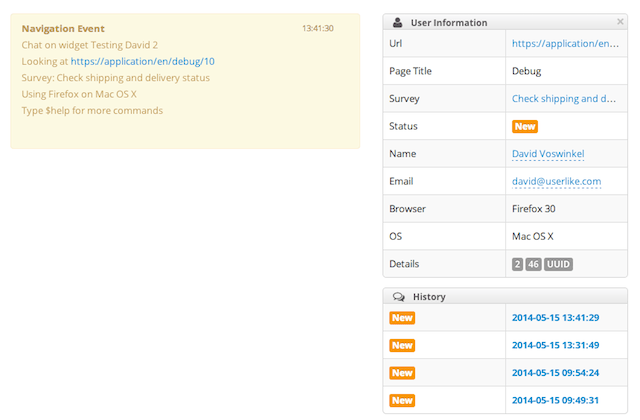640x420 pixels.
Task: Click the user icon in User Information header
Action: (x=398, y=22)
